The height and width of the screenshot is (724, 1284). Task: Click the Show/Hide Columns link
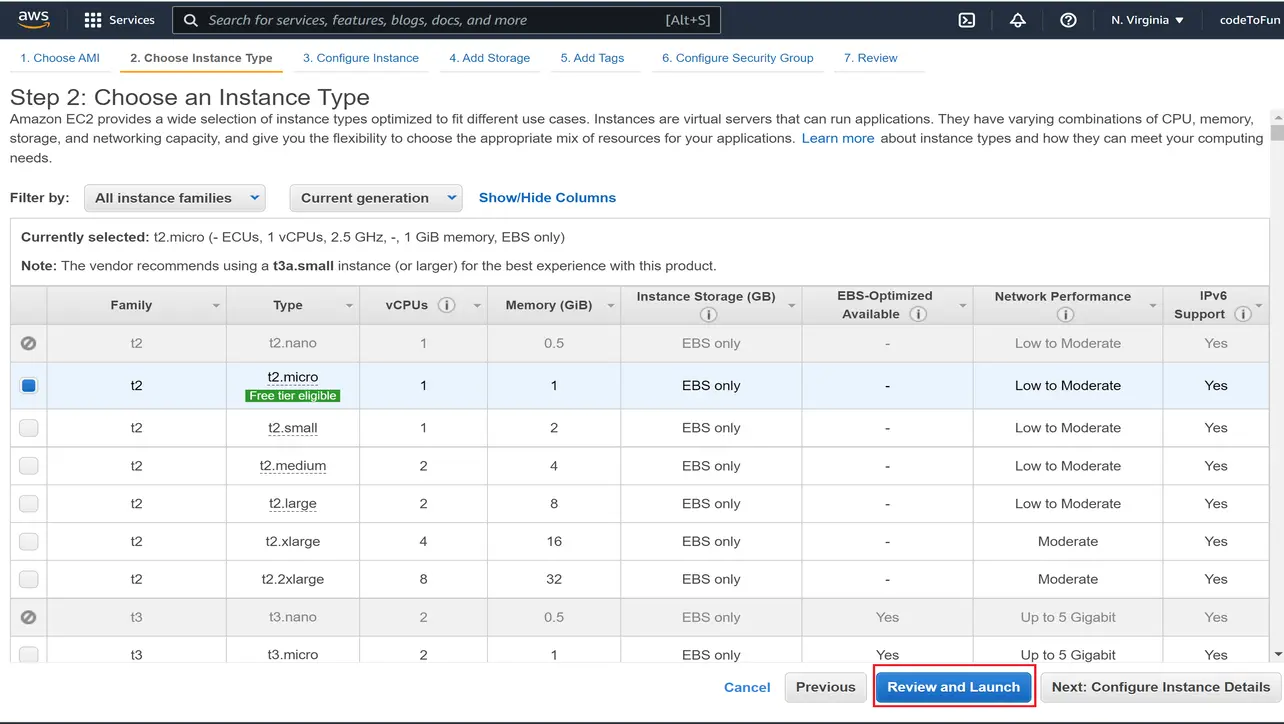[x=547, y=198]
